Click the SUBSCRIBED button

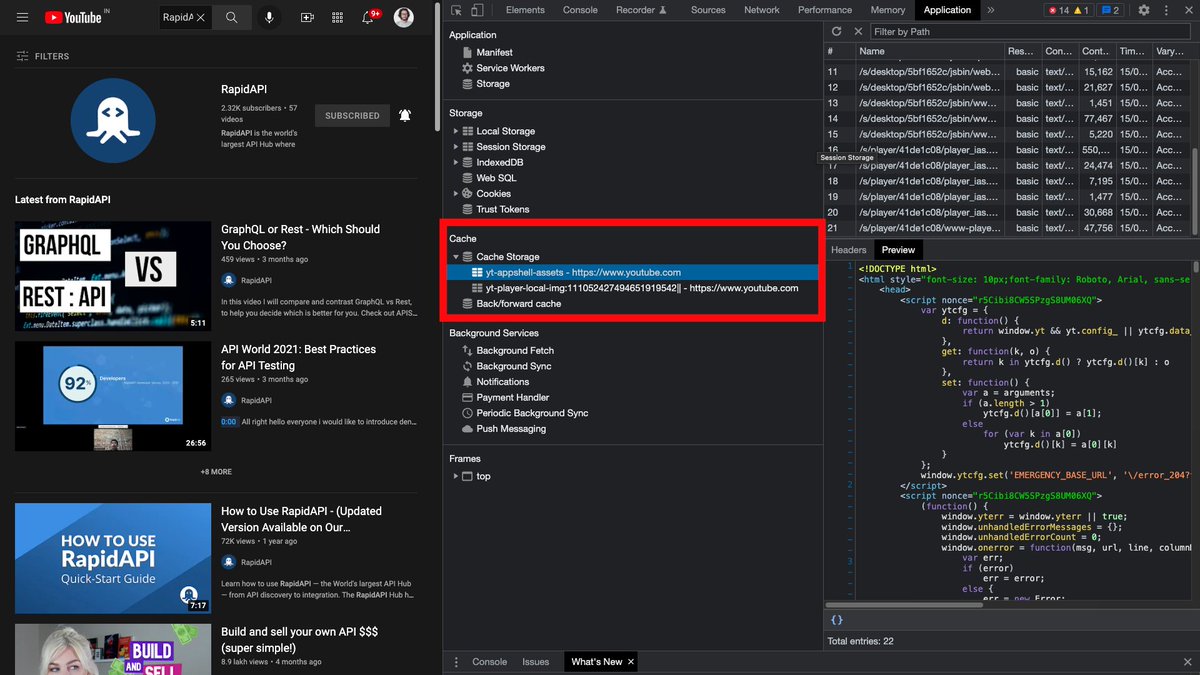point(352,116)
